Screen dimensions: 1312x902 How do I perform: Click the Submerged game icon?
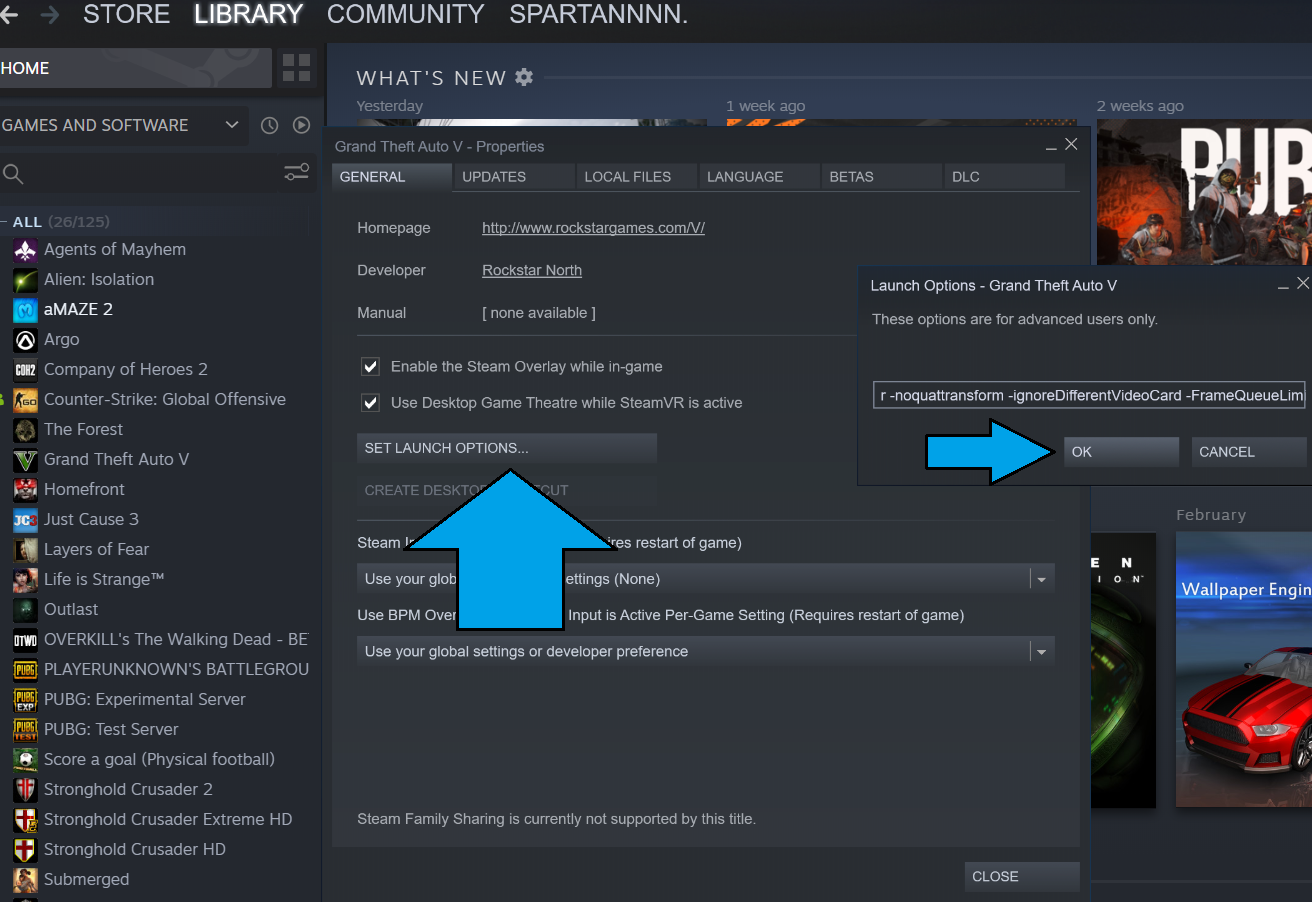pos(25,880)
